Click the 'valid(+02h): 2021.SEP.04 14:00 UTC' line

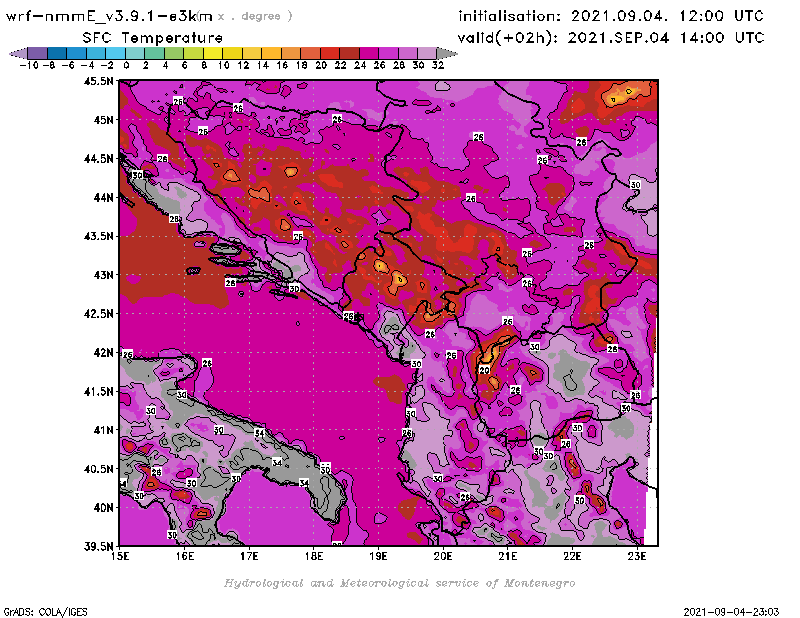pyautogui.click(x=611, y=38)
